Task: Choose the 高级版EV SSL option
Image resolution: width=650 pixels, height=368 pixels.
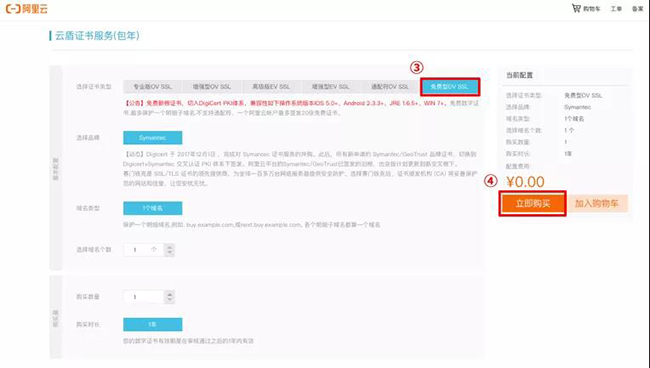Action: pos(272,87)
